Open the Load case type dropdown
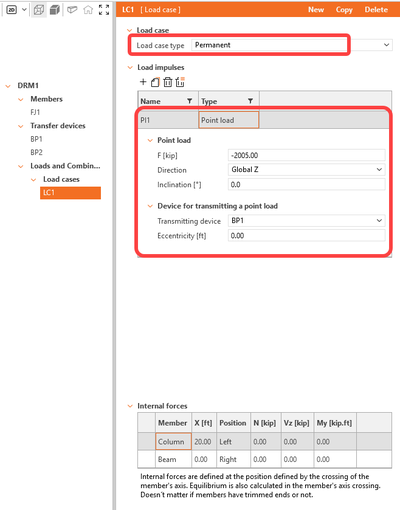 tap(386, 45)
